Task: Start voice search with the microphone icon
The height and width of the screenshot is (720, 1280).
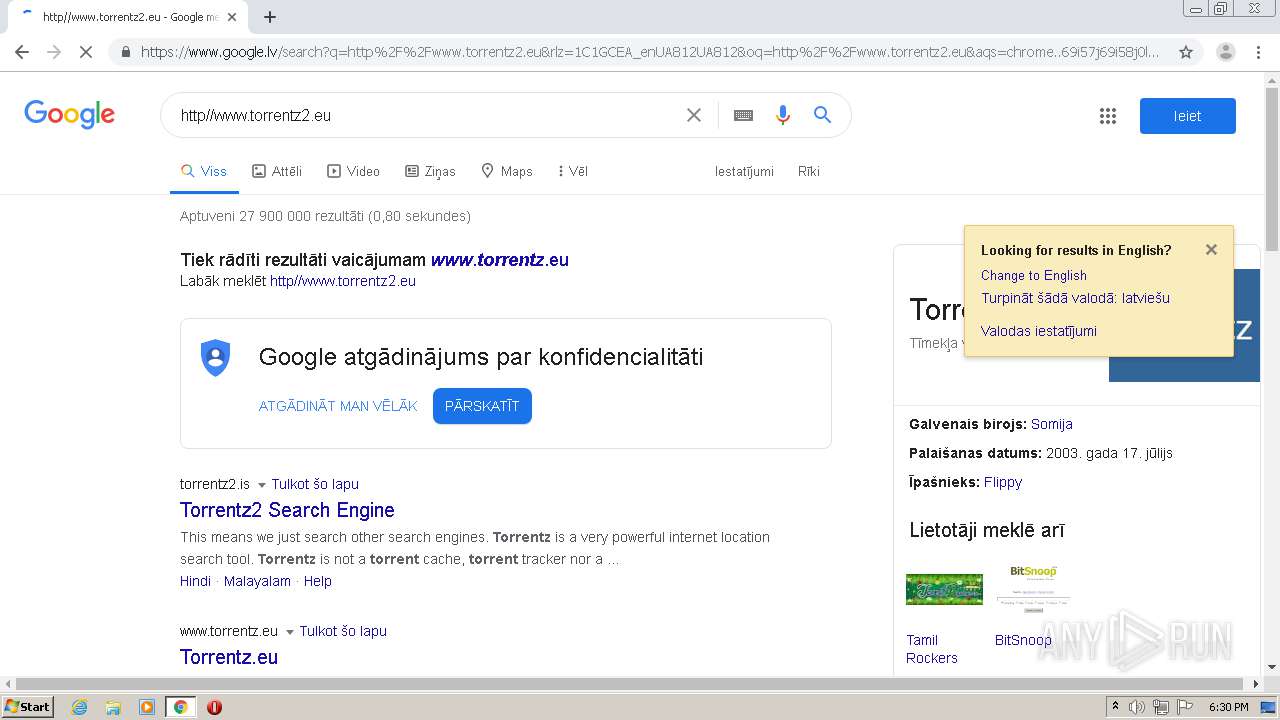Action: coord(783,115)
